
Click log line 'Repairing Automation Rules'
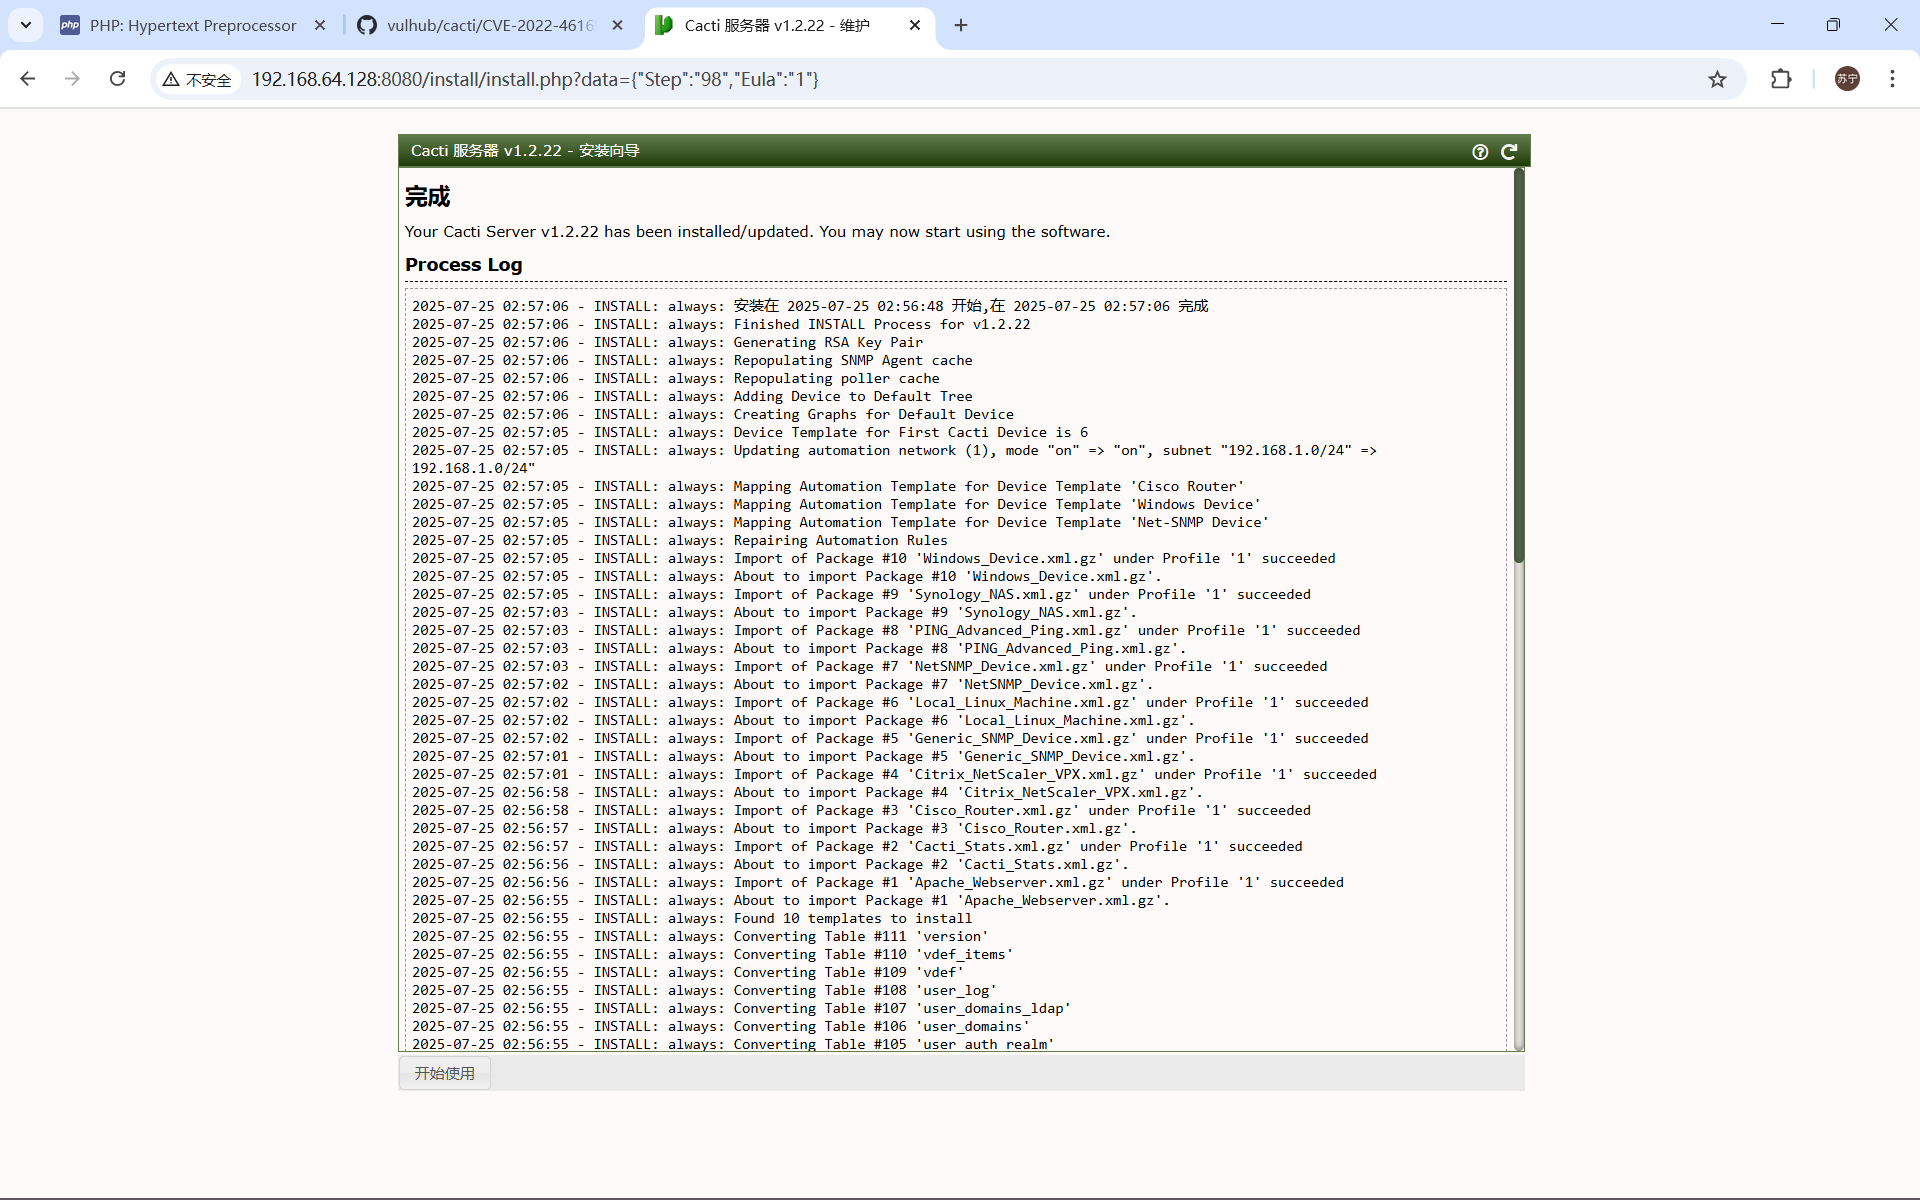(x=680, y=541)
